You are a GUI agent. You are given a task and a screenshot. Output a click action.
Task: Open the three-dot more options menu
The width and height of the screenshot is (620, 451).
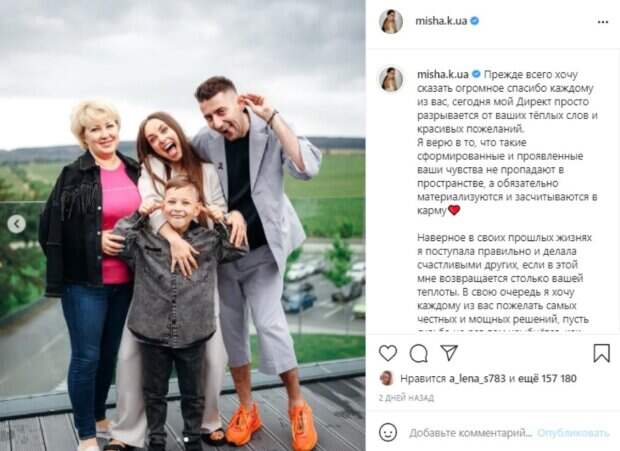click(x=603, y=22)
